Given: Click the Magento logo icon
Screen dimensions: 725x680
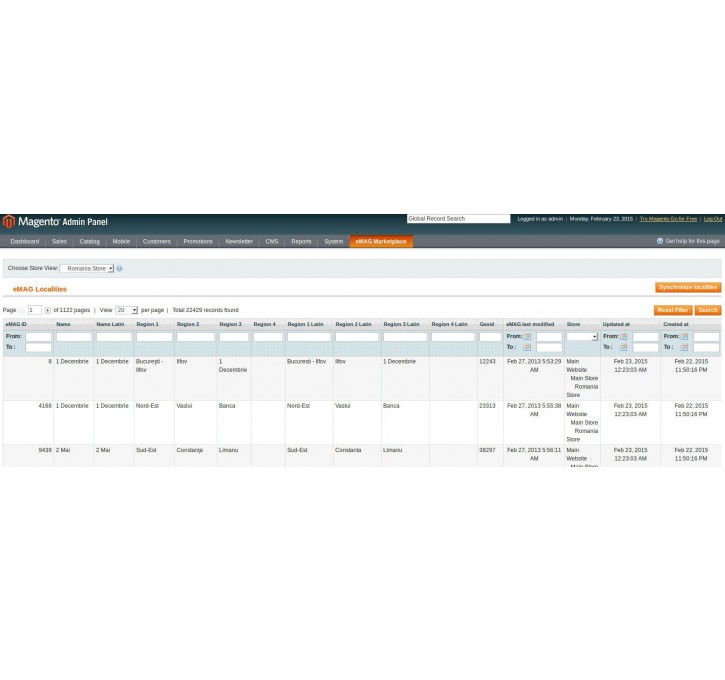Looking at the screenshot, I should click(9, 221).
